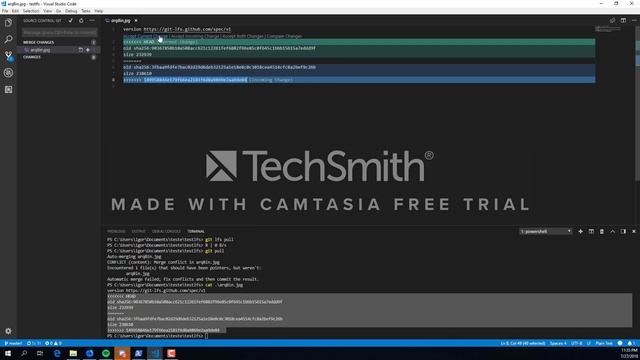640x360 pixels.
Task: Change language mode Plain Text
Action: point(604,343)
